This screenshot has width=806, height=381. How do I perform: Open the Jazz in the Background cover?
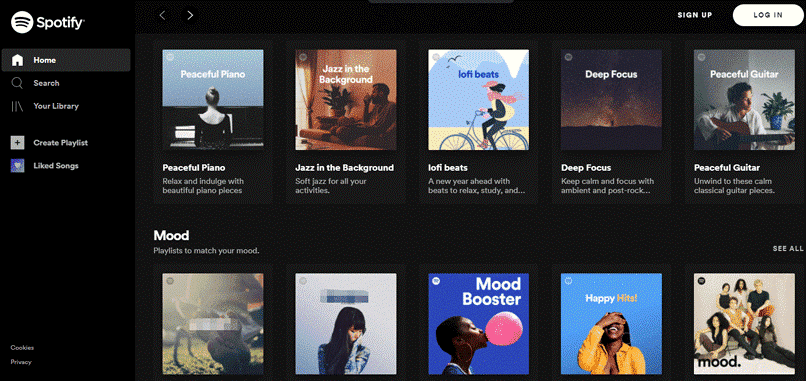pyautogui.click(x=345, y=100)
